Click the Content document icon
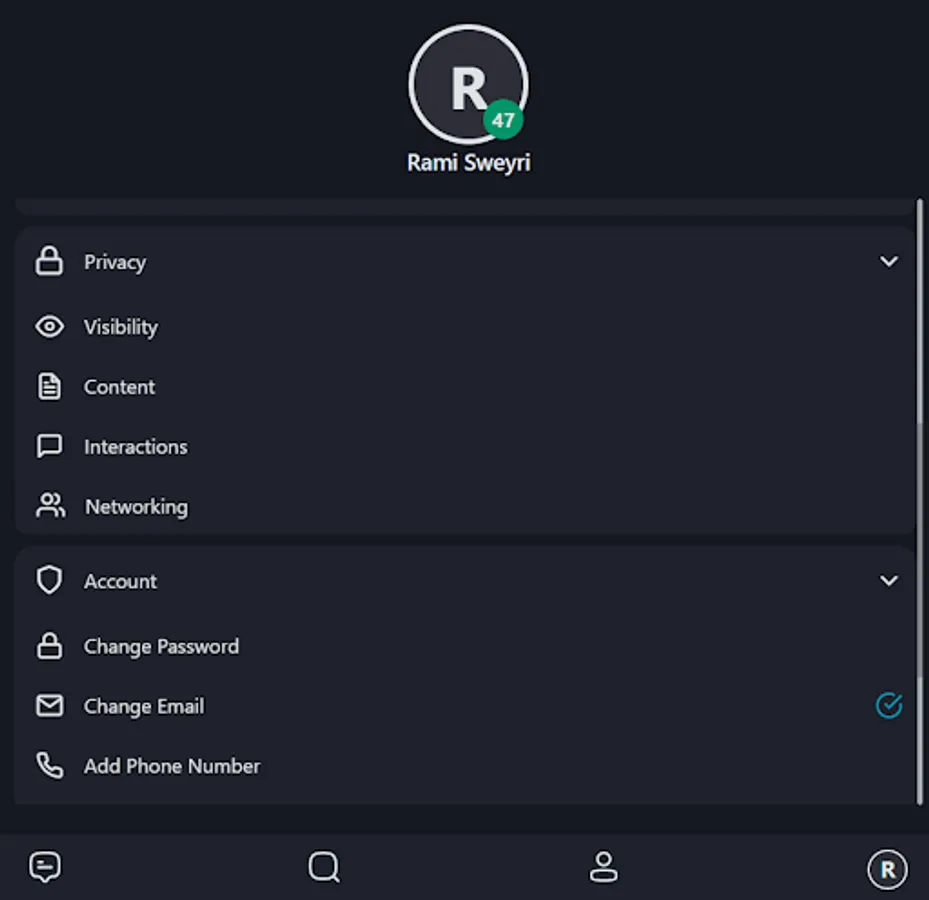 pyautogui.click(x=50, y=387)
